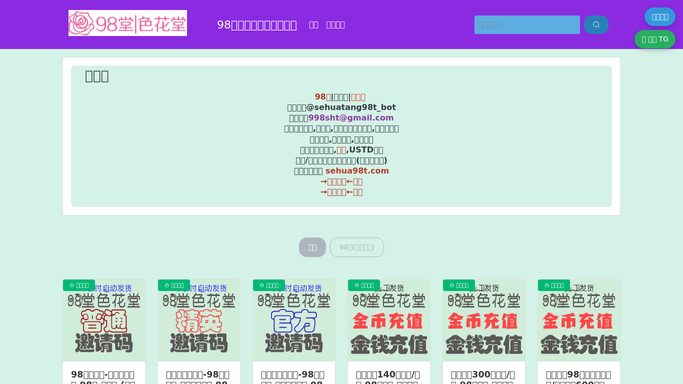The width and height of the screenshot is (683, 384).
Task: Open the green TG contact button
Action: pos(655,39)
